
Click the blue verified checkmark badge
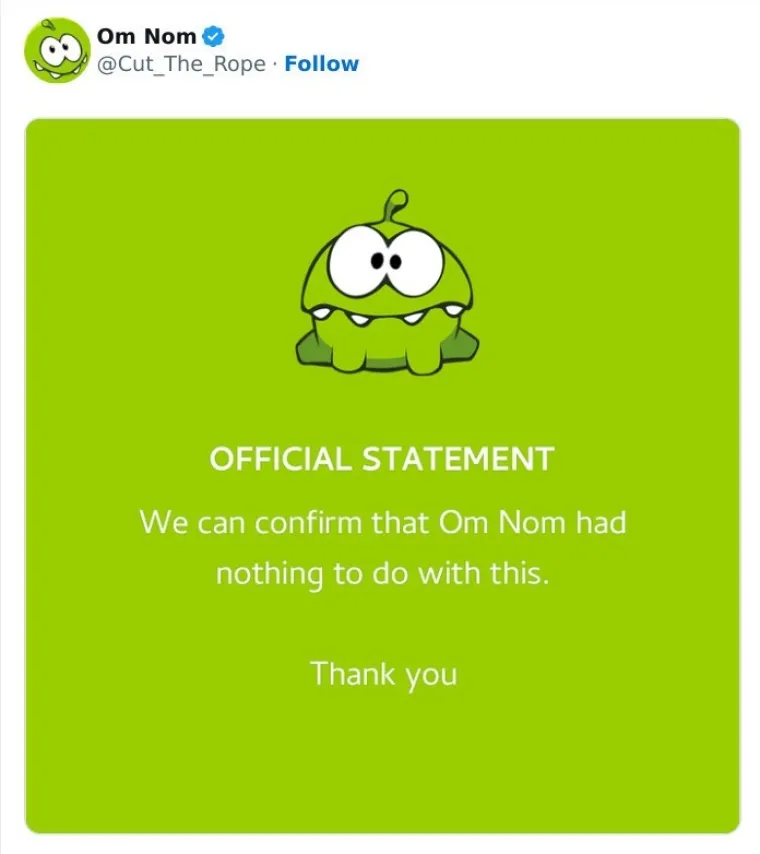(x=213, y=38)
